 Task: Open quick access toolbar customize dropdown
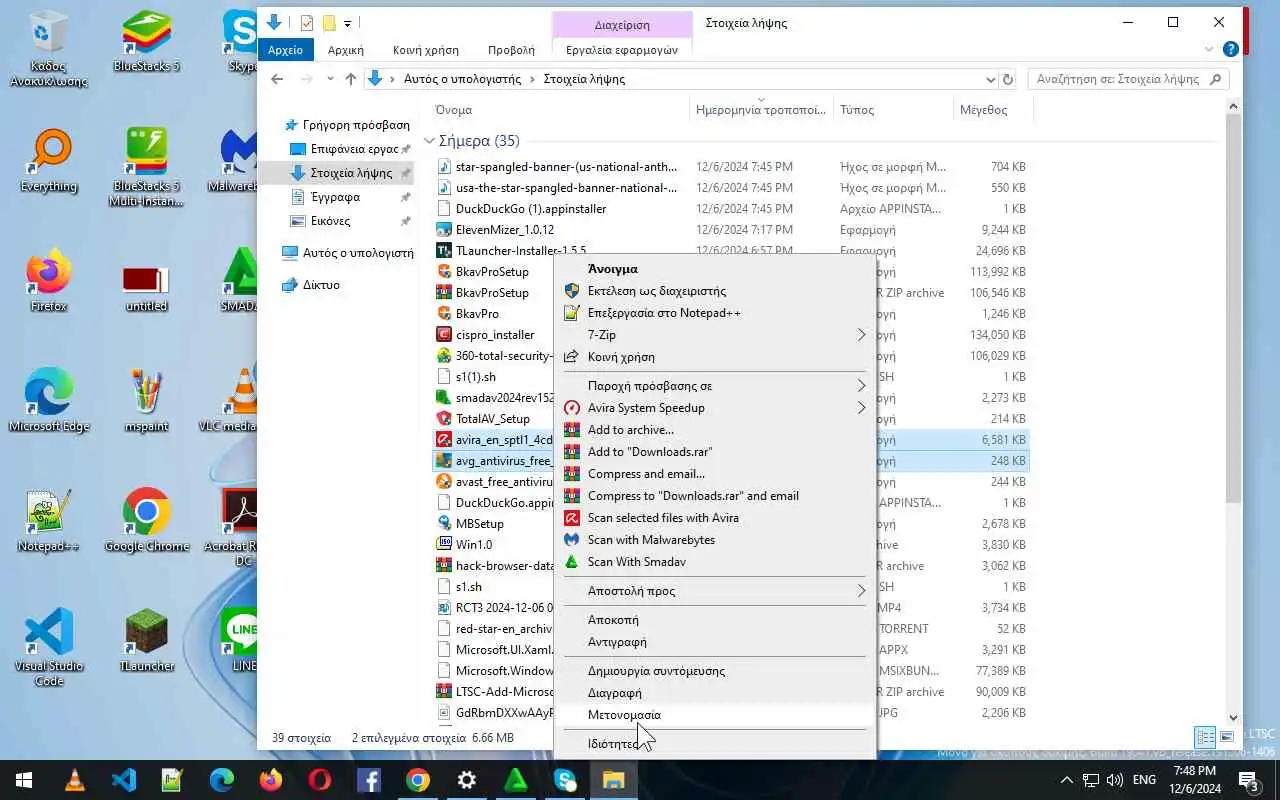347,23
